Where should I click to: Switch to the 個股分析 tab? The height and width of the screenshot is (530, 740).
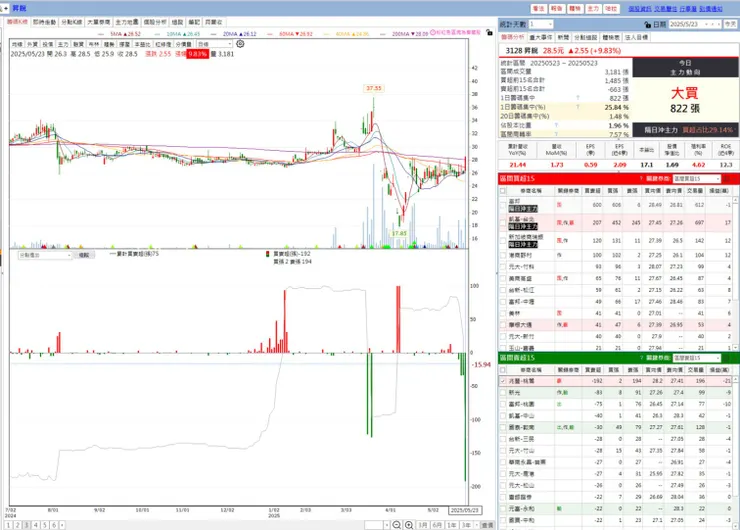[x=155, y=22]
